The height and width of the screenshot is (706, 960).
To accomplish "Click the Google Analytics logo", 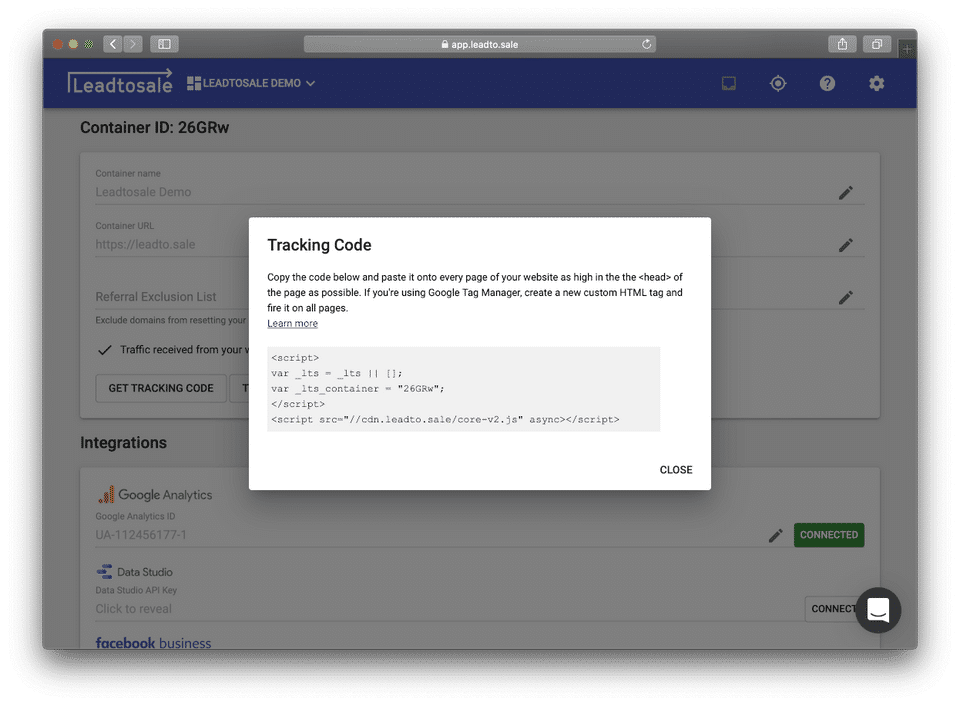I will point(155,494).
